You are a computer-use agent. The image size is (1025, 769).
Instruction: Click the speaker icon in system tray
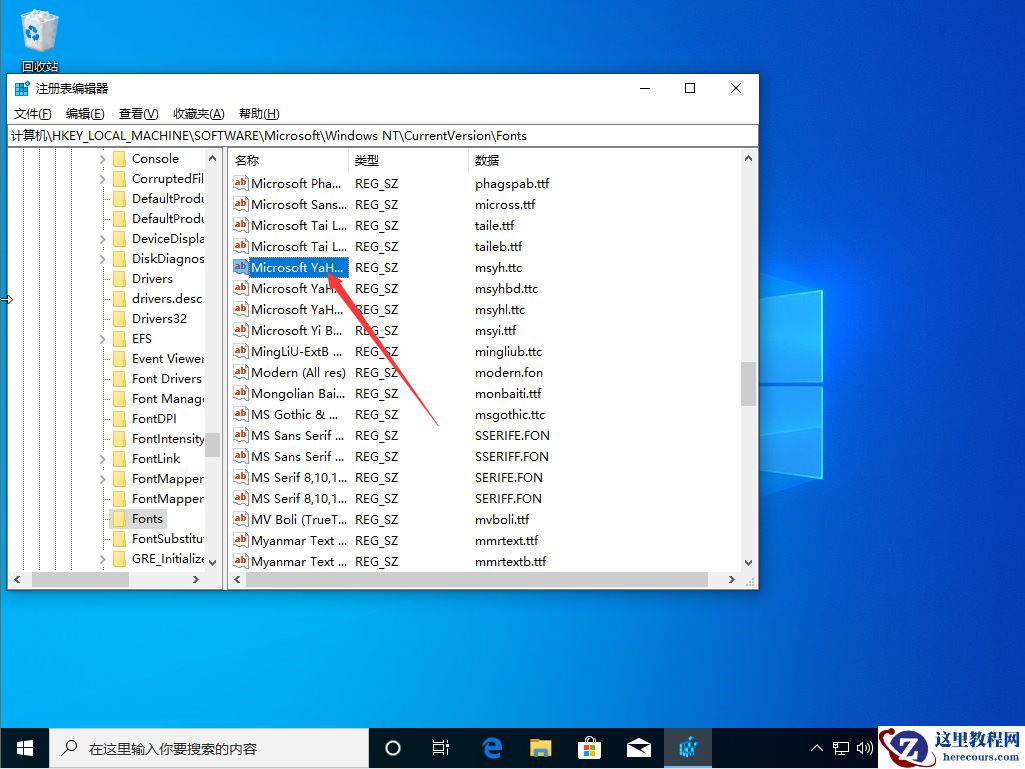pos(863,748)
